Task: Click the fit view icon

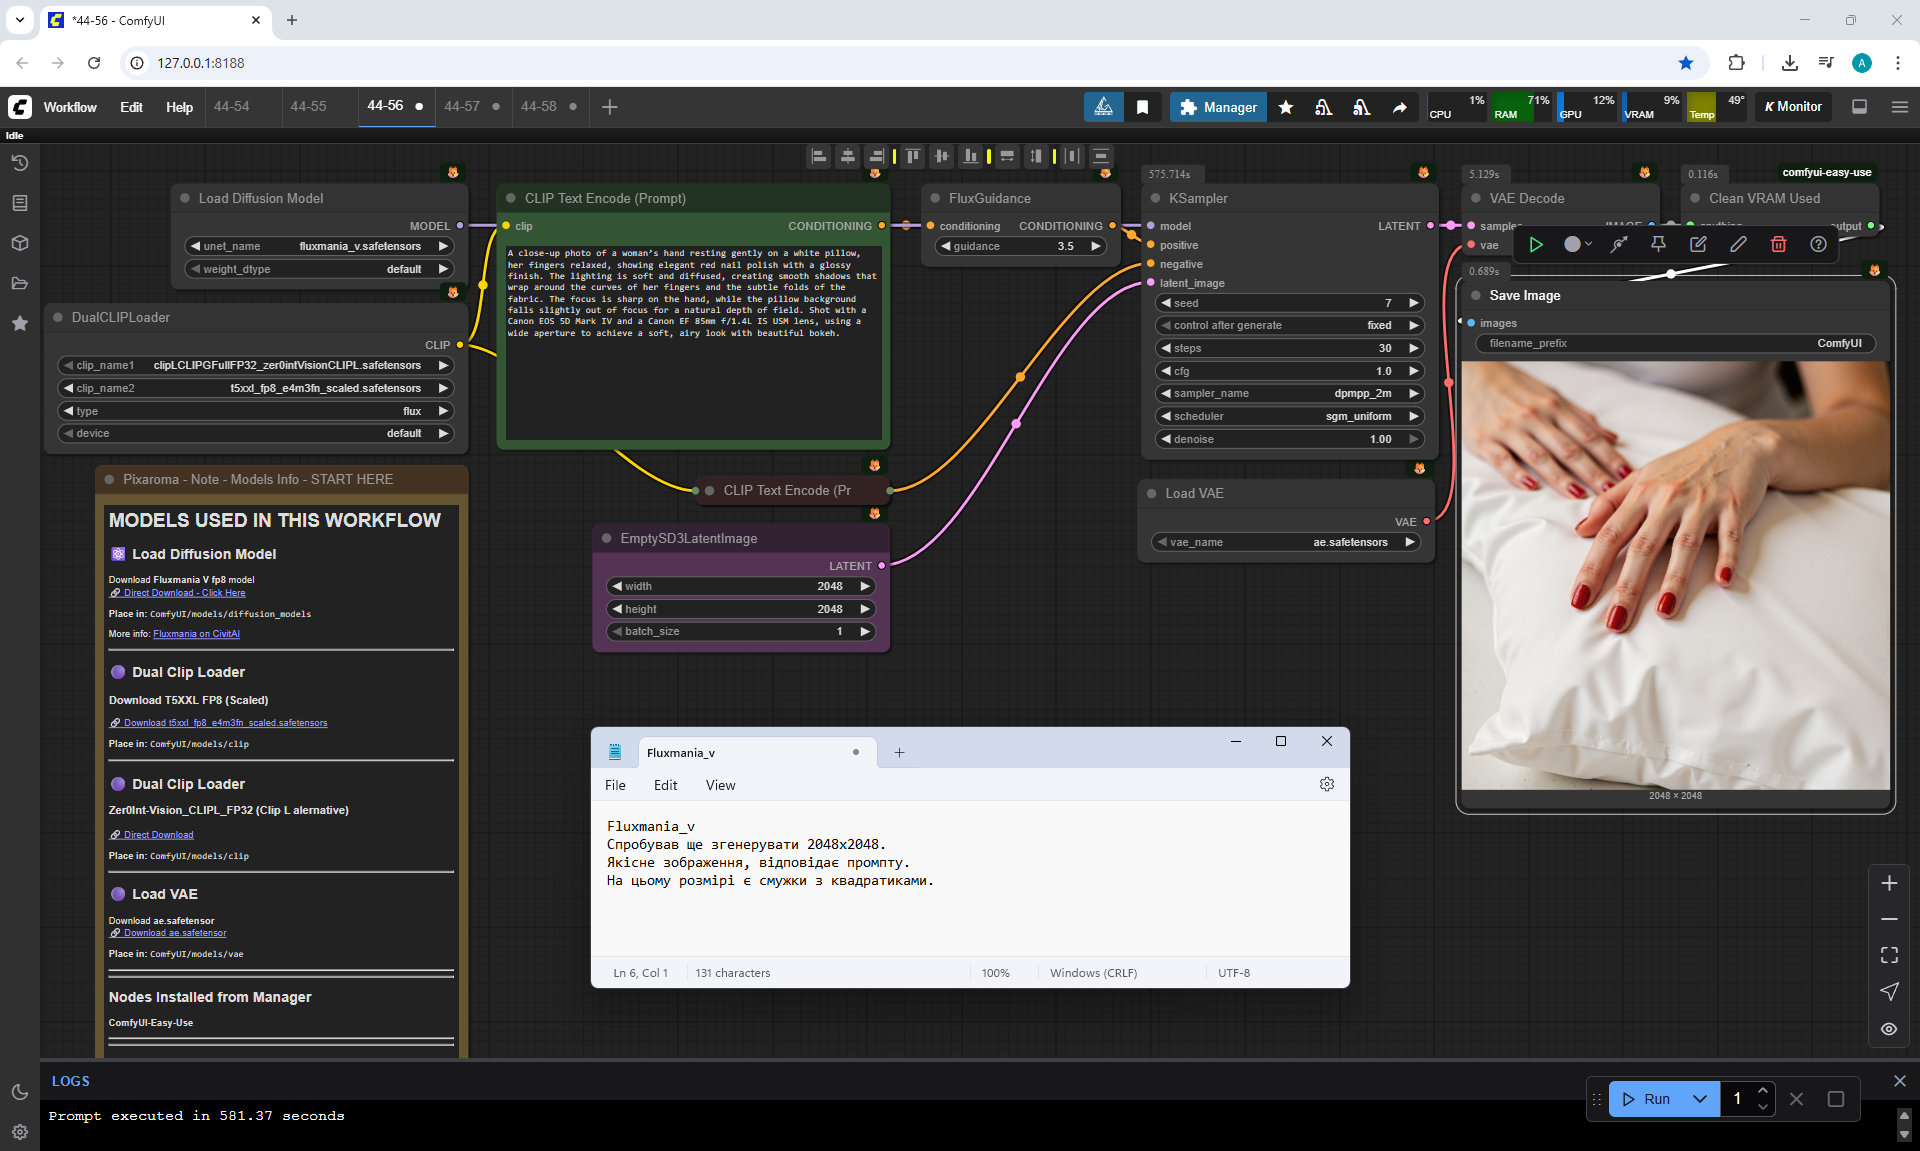Action: point(1889,955)
